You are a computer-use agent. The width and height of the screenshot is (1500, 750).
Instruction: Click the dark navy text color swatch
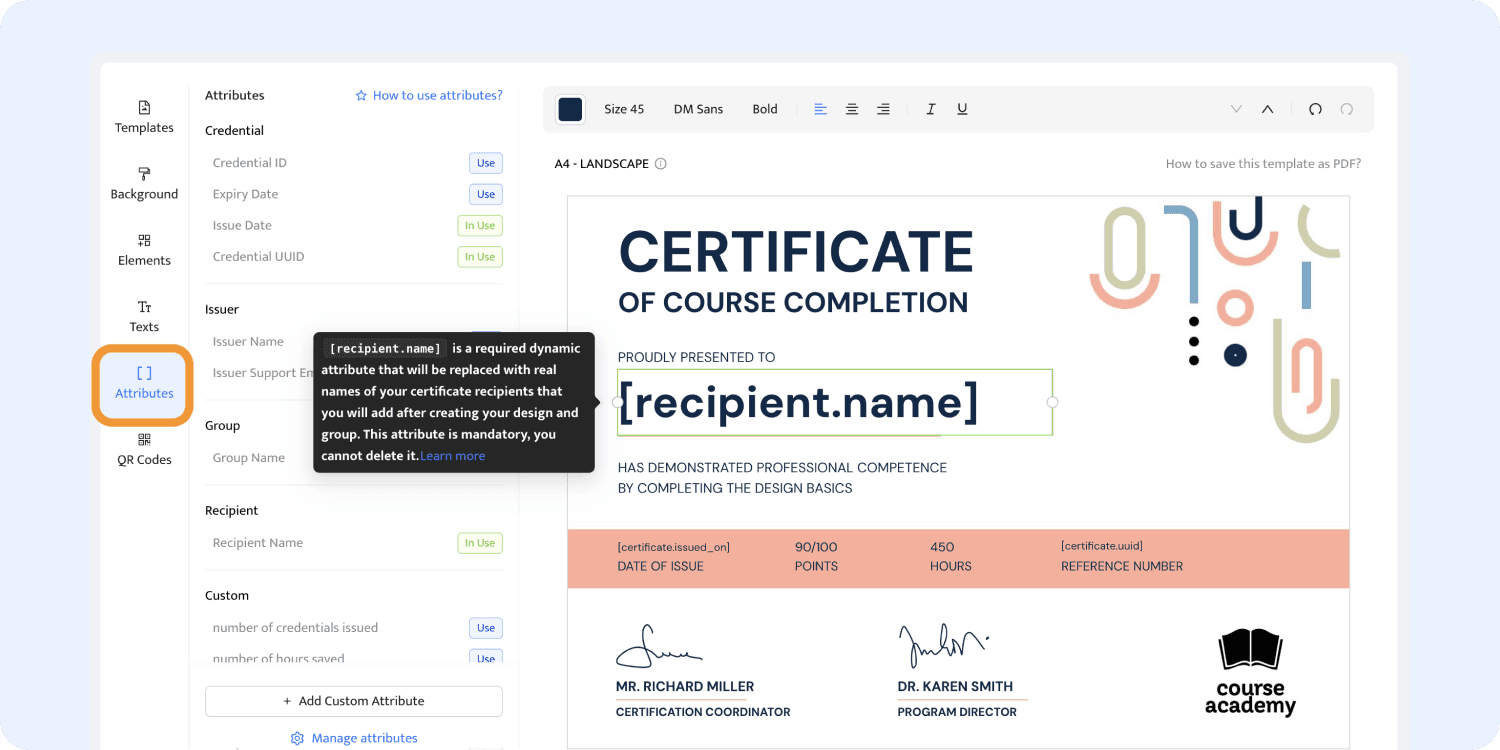(570, 109)
